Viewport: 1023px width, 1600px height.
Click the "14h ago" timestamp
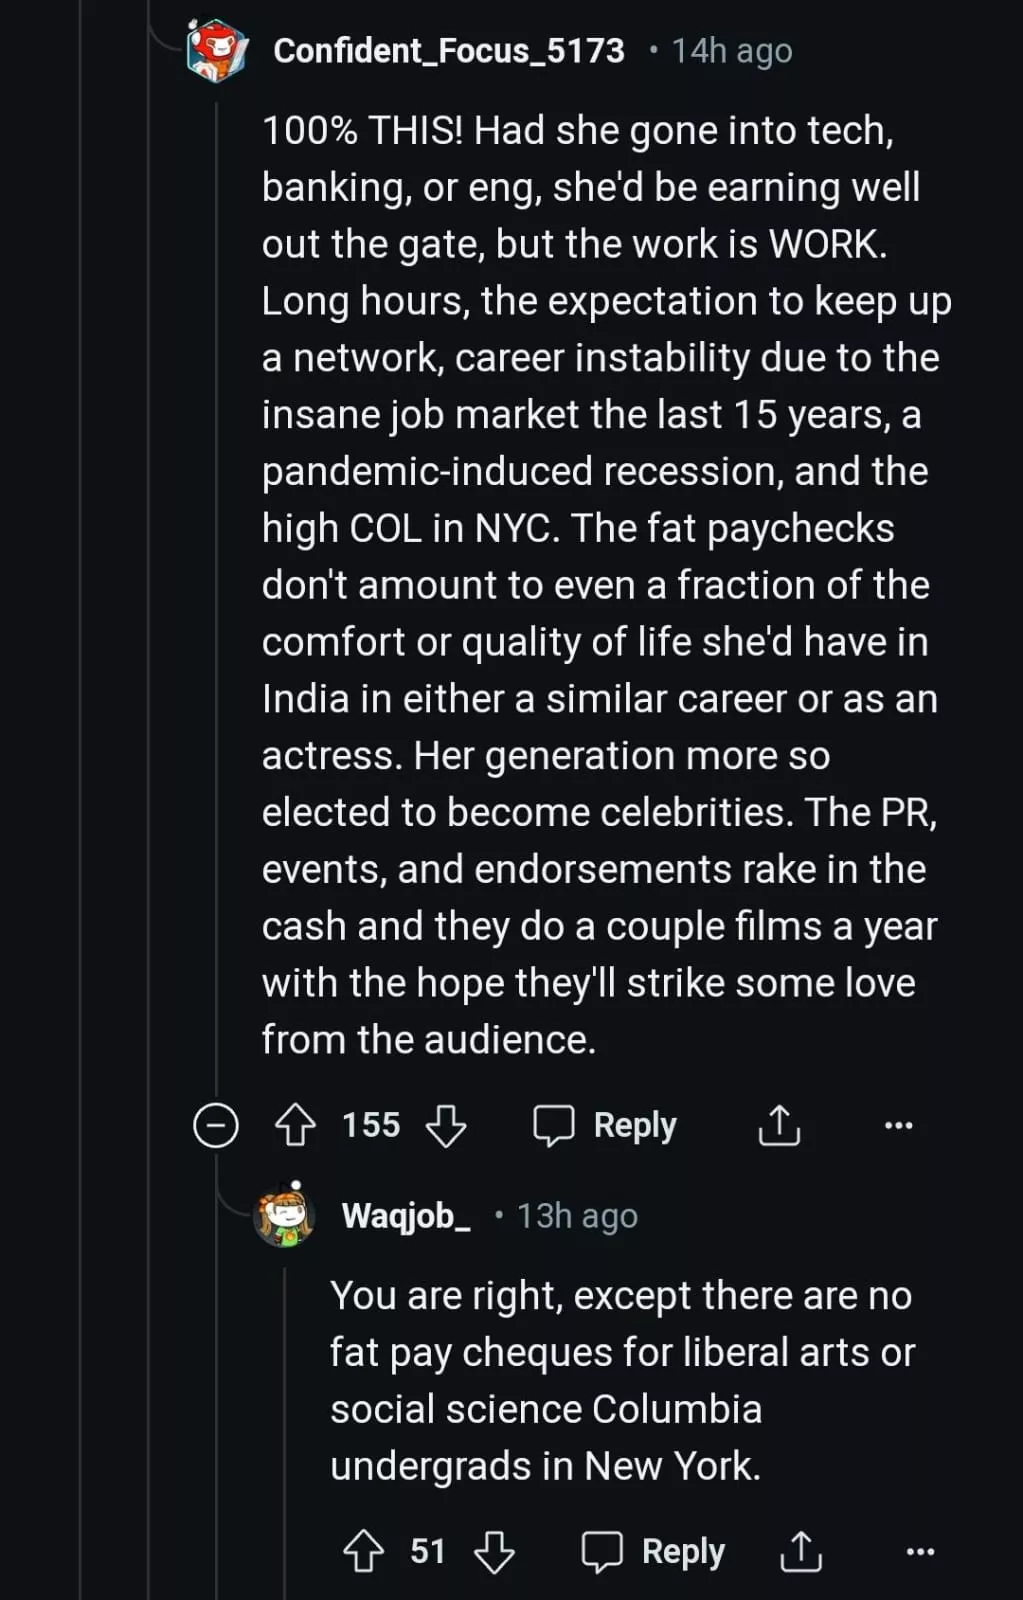[x=732, y=50]
